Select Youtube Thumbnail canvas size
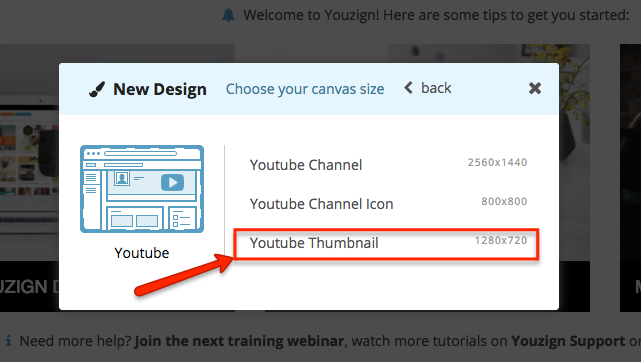This screenshot has height=362, width=641. tap(386, 244)
